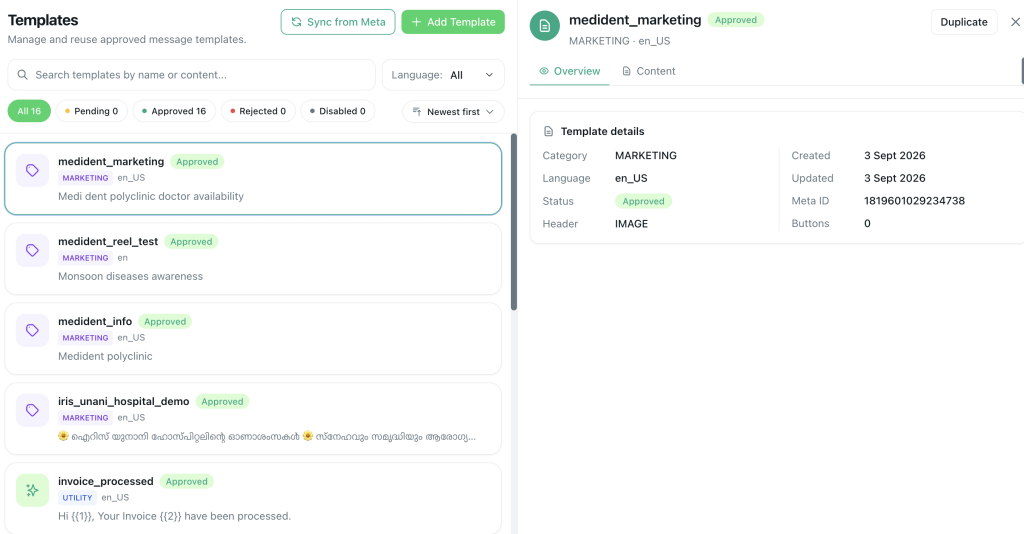Open the Overview tab
1024x534 pixels.
click(569, 71)
